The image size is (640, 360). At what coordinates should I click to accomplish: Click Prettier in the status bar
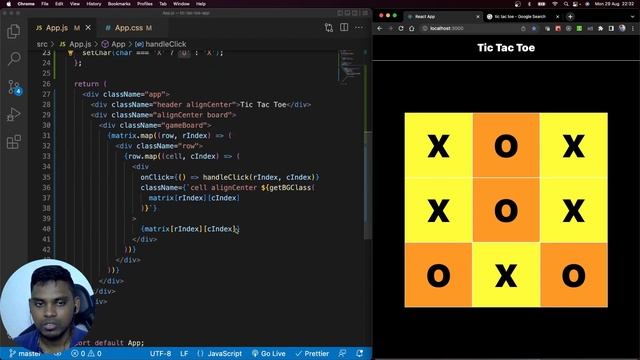tap(312, 353)
